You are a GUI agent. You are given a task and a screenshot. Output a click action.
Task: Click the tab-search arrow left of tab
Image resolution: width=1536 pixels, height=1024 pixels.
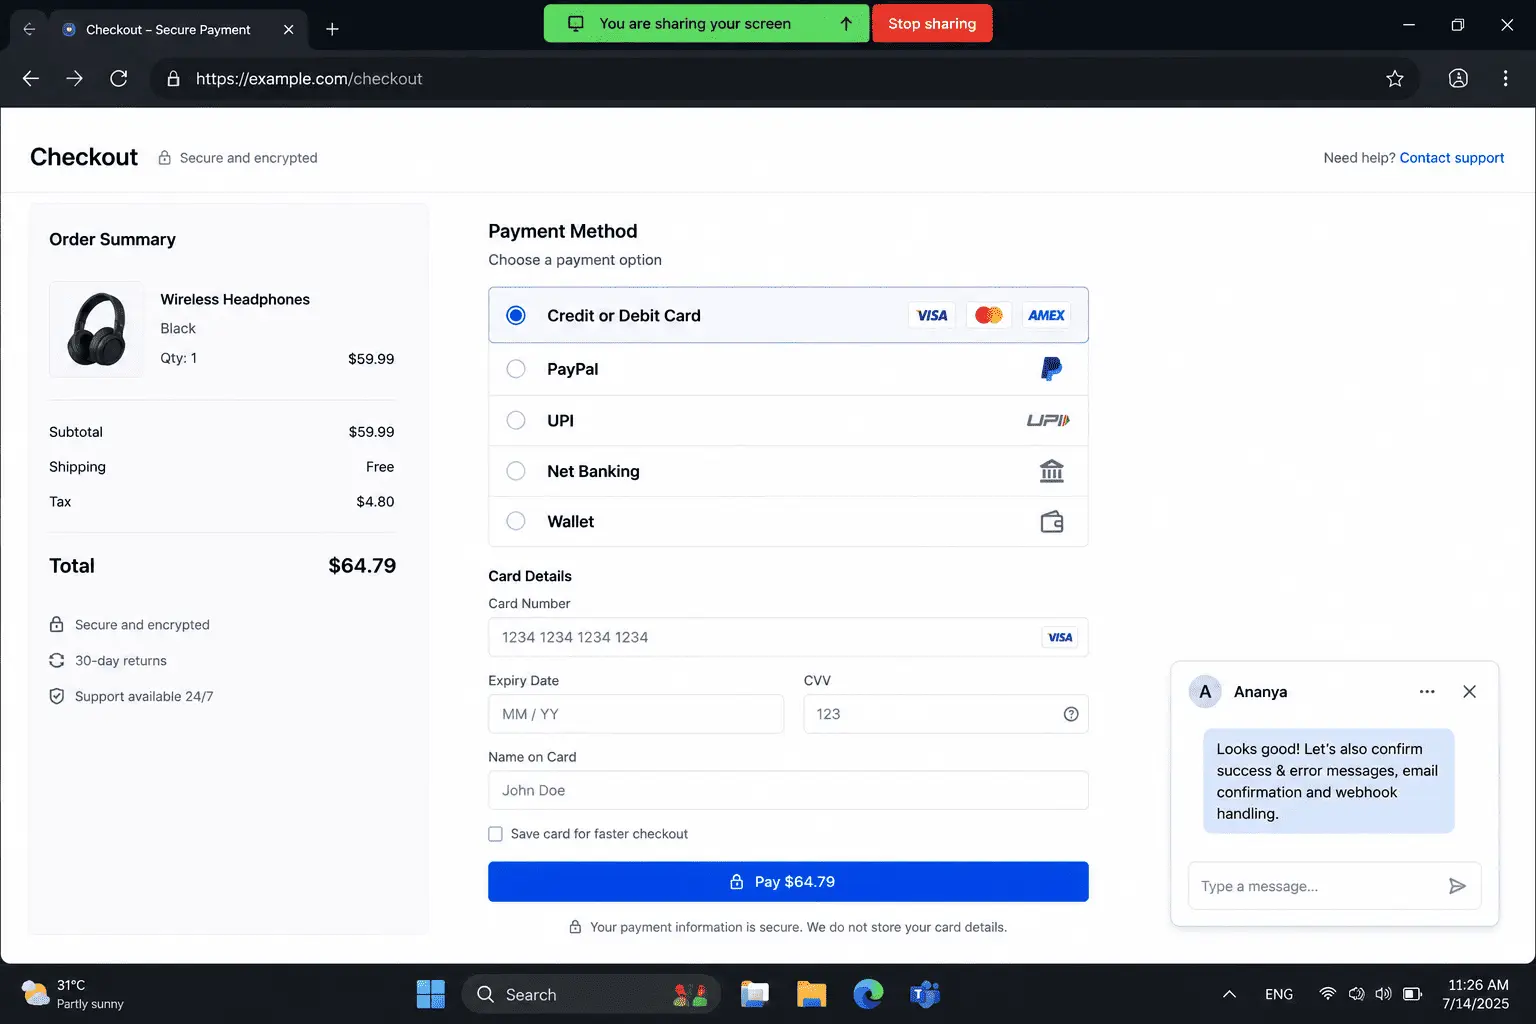(29, 29)
